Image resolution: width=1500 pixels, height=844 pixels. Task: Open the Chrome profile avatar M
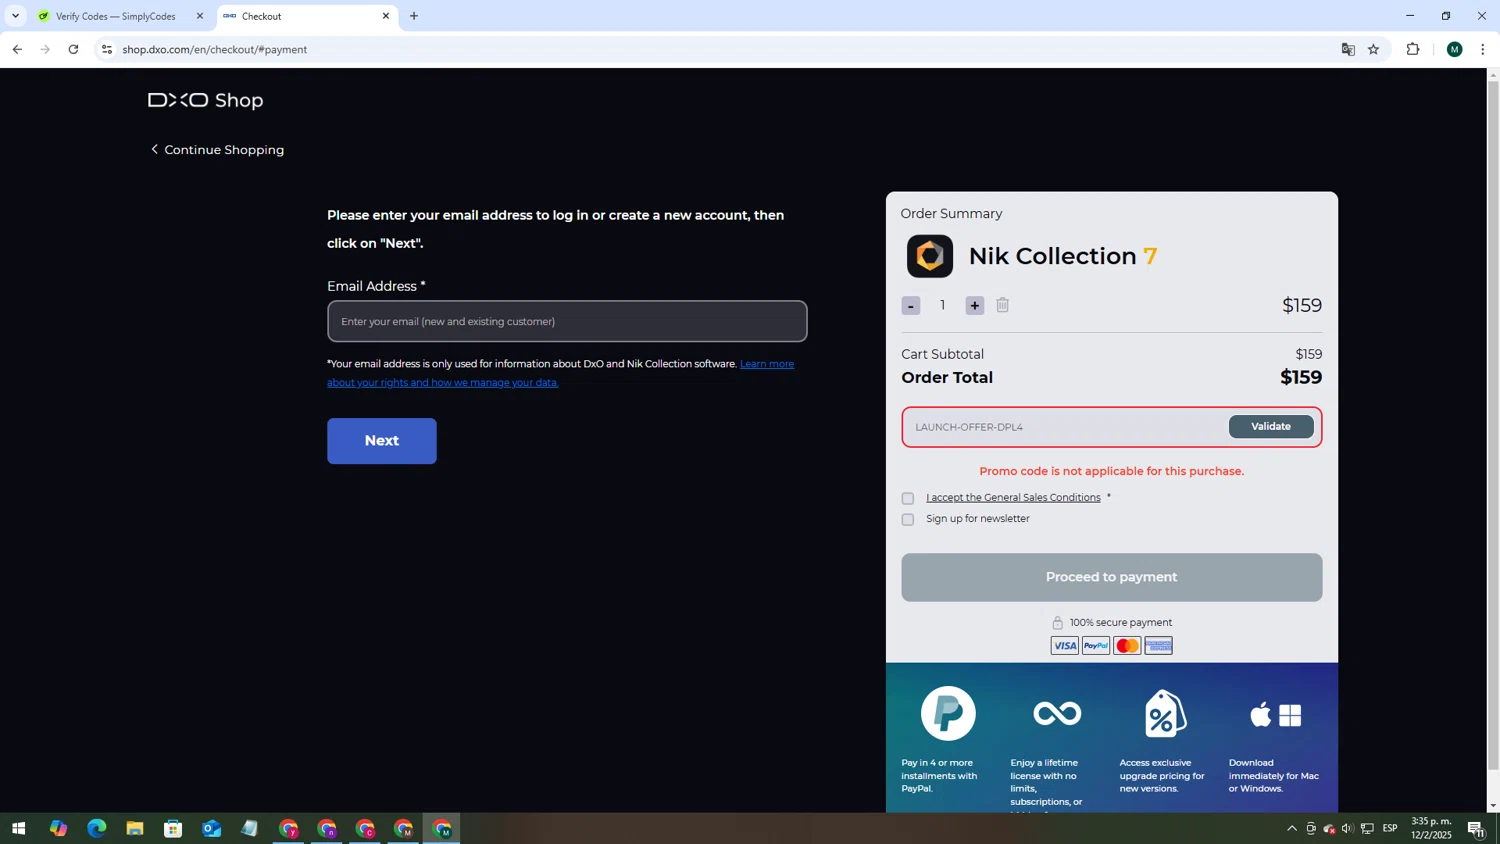click(x=1454, y=49)
